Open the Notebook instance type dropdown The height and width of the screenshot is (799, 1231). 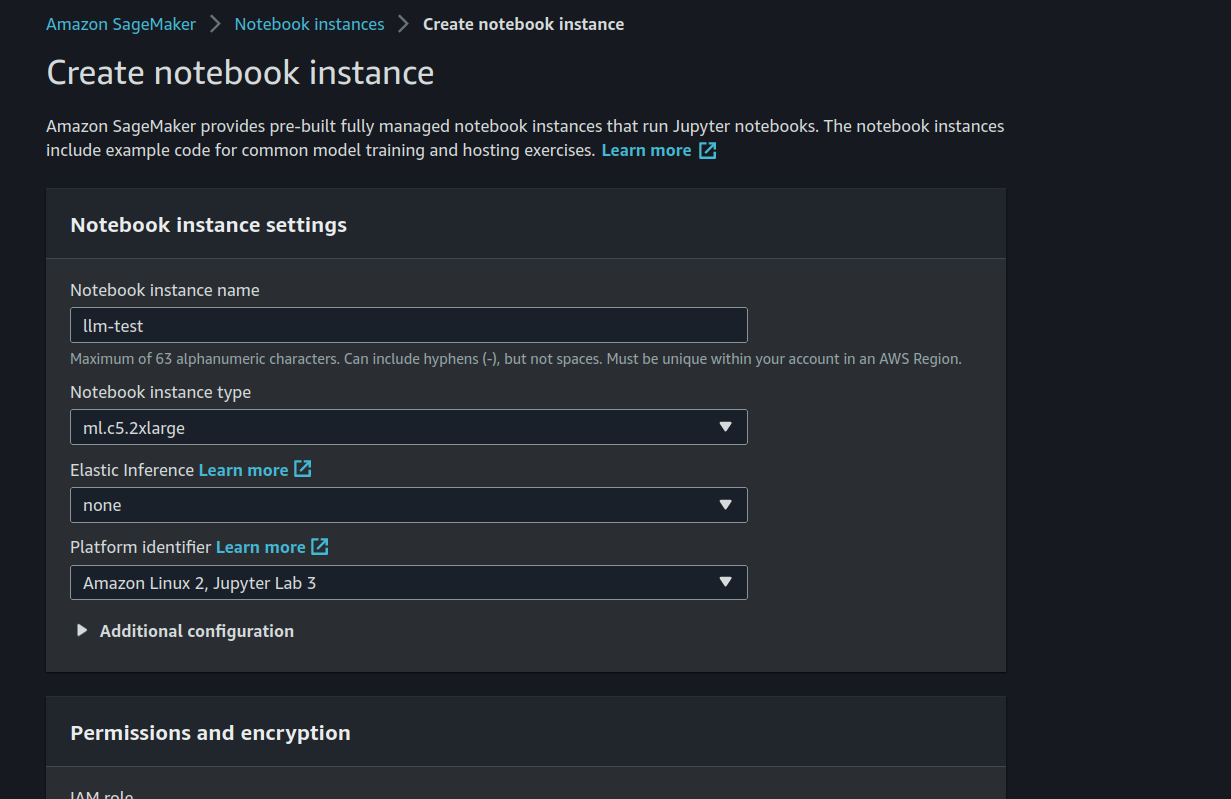pyautogui.click(x=408, y=427)
